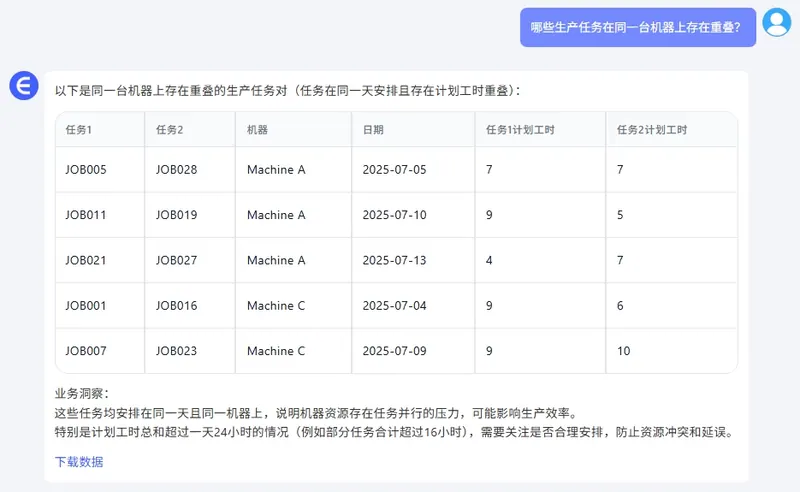Click the 任务2计划工时 column header

tap(651, 130)
